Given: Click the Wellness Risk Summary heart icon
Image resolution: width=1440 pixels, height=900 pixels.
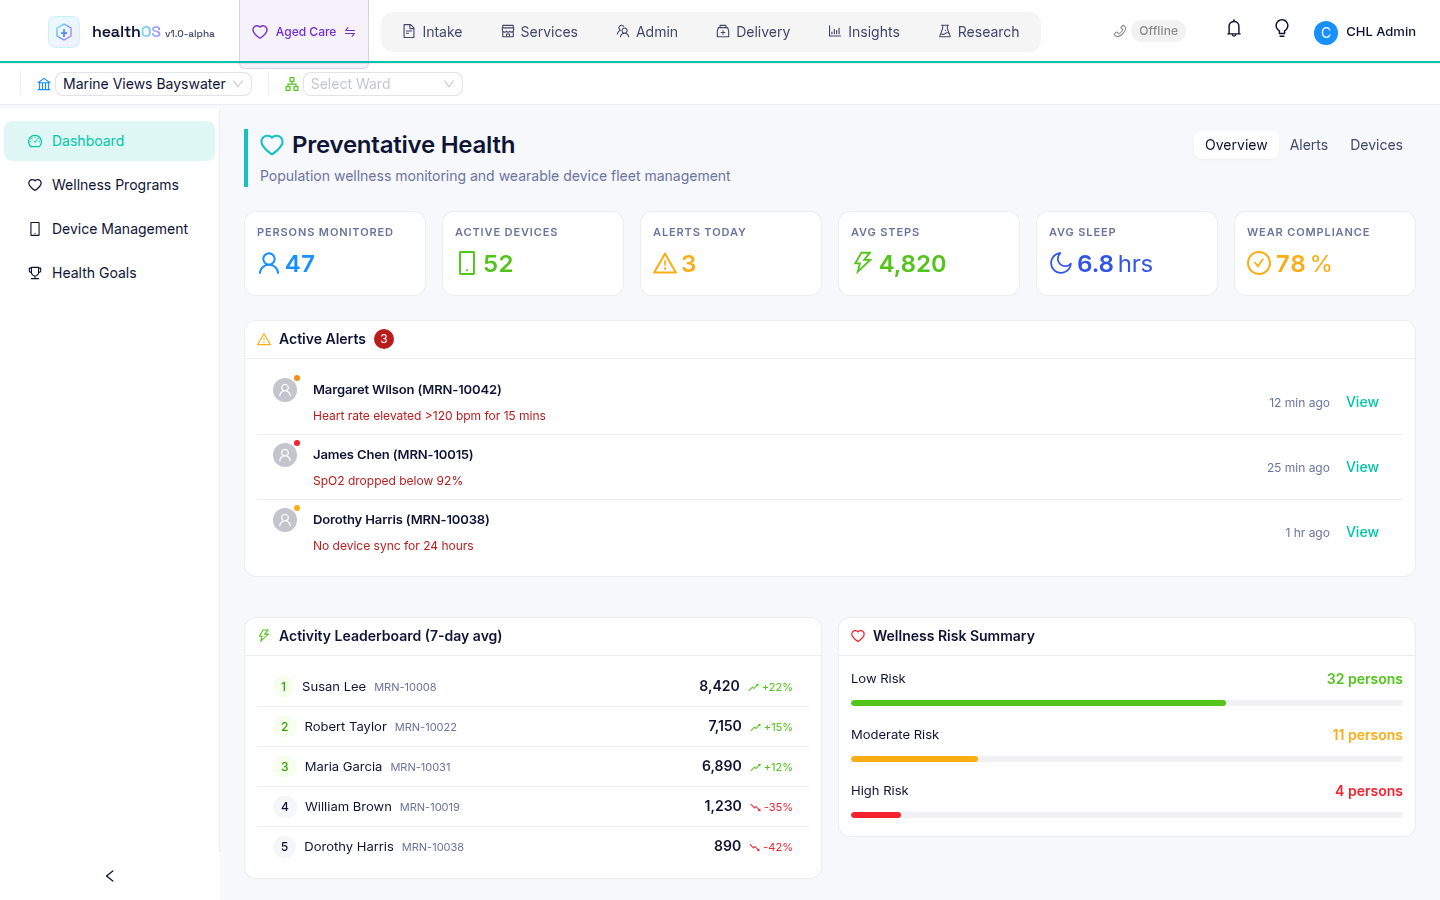Looking at the screenshot, I should point(858,636).
